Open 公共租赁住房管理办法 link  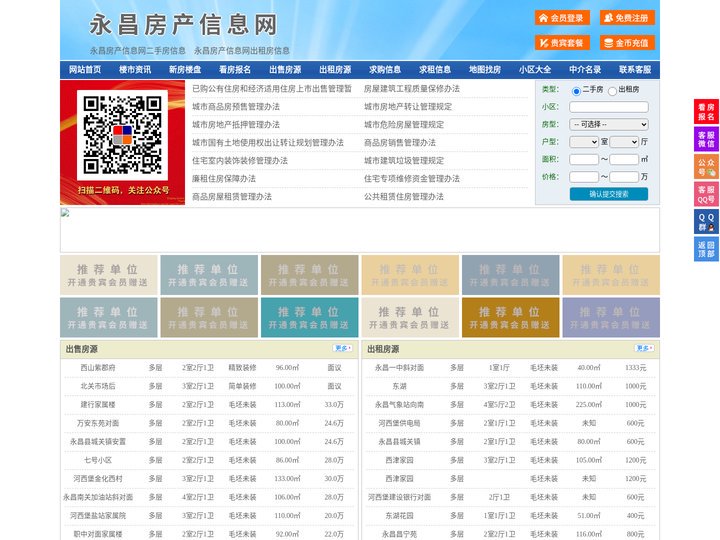tap(404, 196)
